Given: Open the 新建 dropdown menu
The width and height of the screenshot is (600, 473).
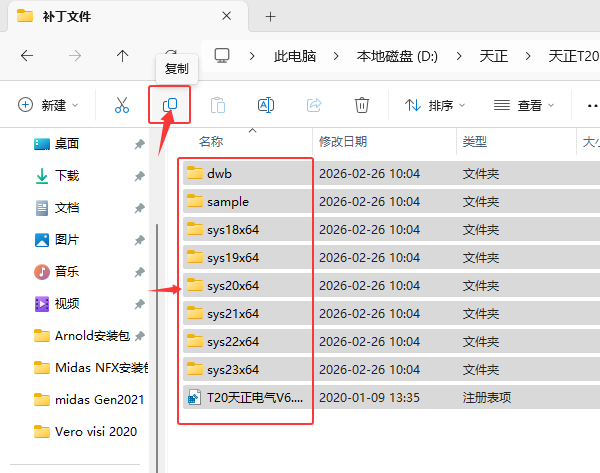Looking at the screenshot, I should pos(48,105).
